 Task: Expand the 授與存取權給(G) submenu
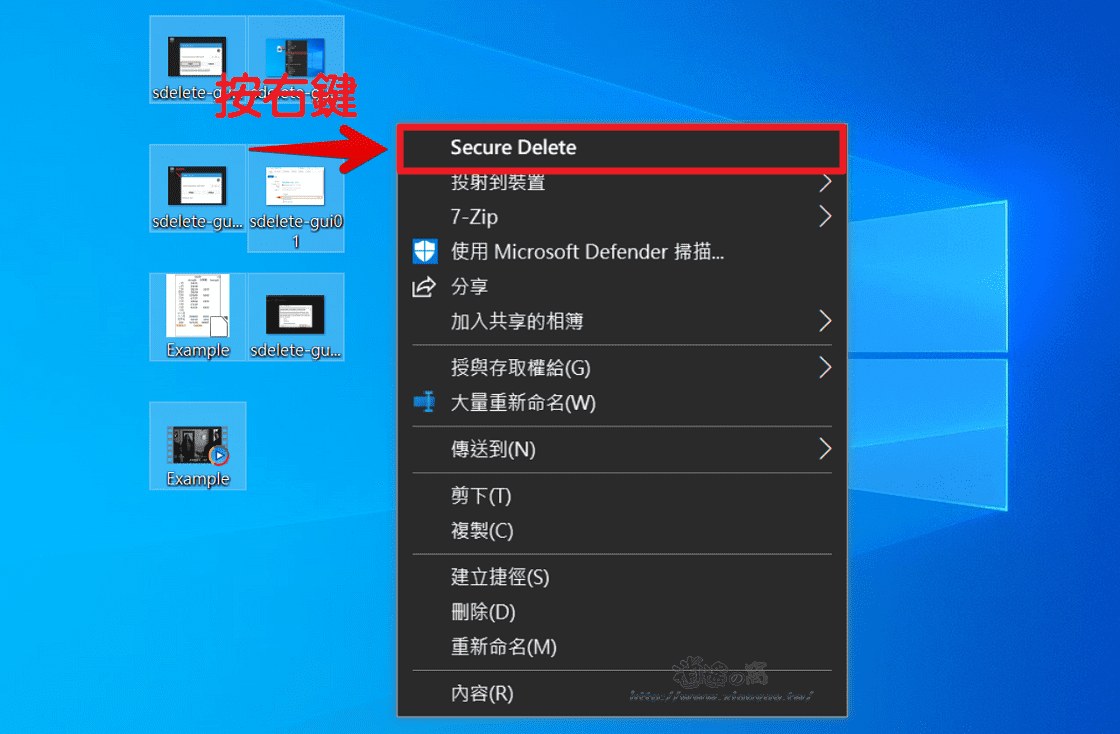(x=826, y=368)
